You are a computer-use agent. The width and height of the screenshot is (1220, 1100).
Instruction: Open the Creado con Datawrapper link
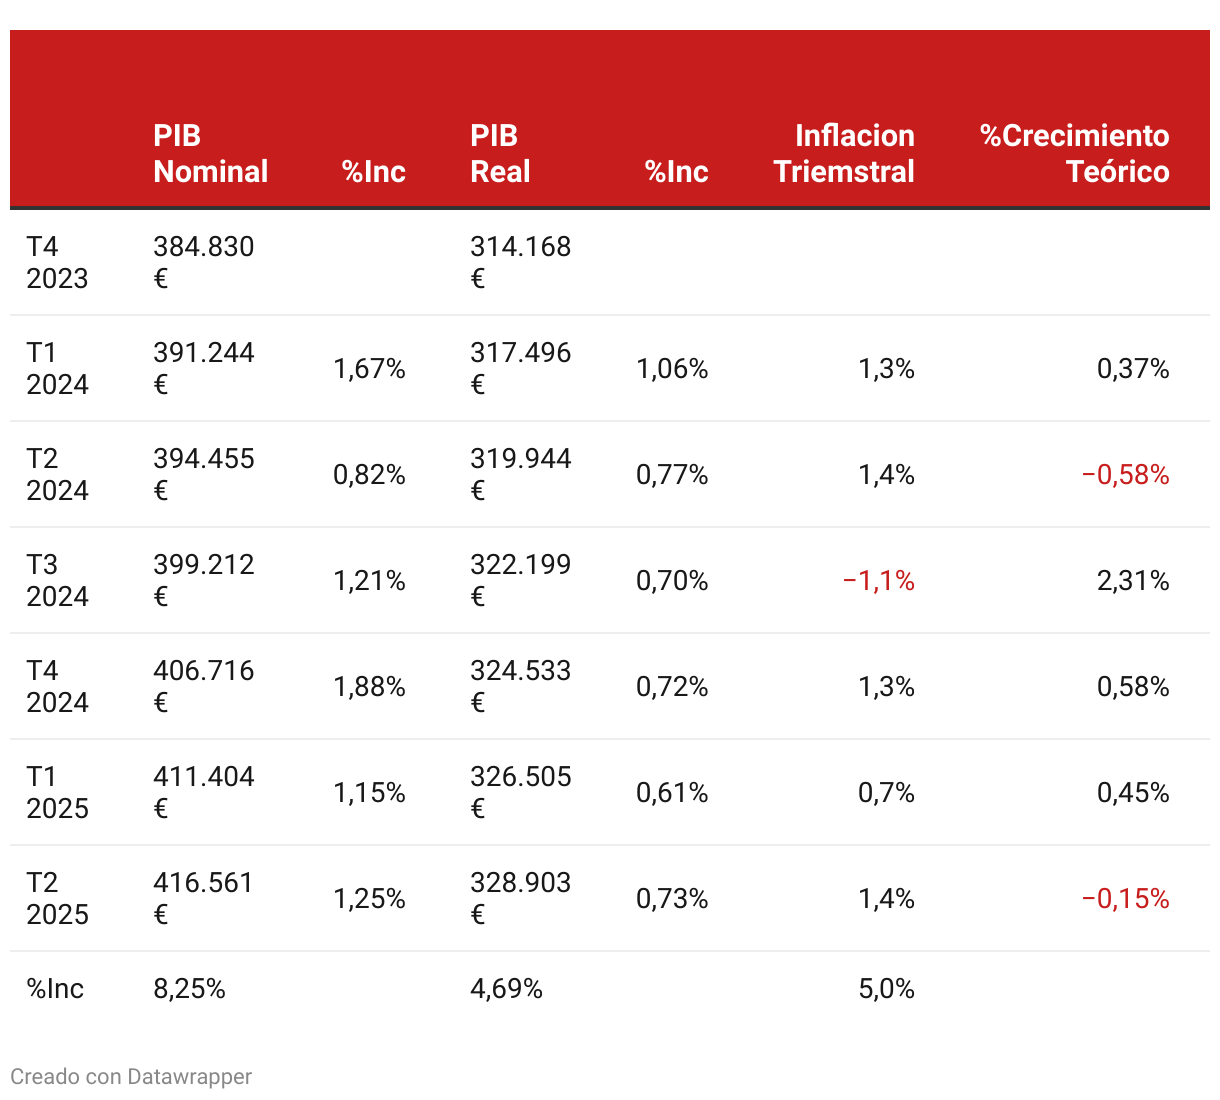[131, 1077]
